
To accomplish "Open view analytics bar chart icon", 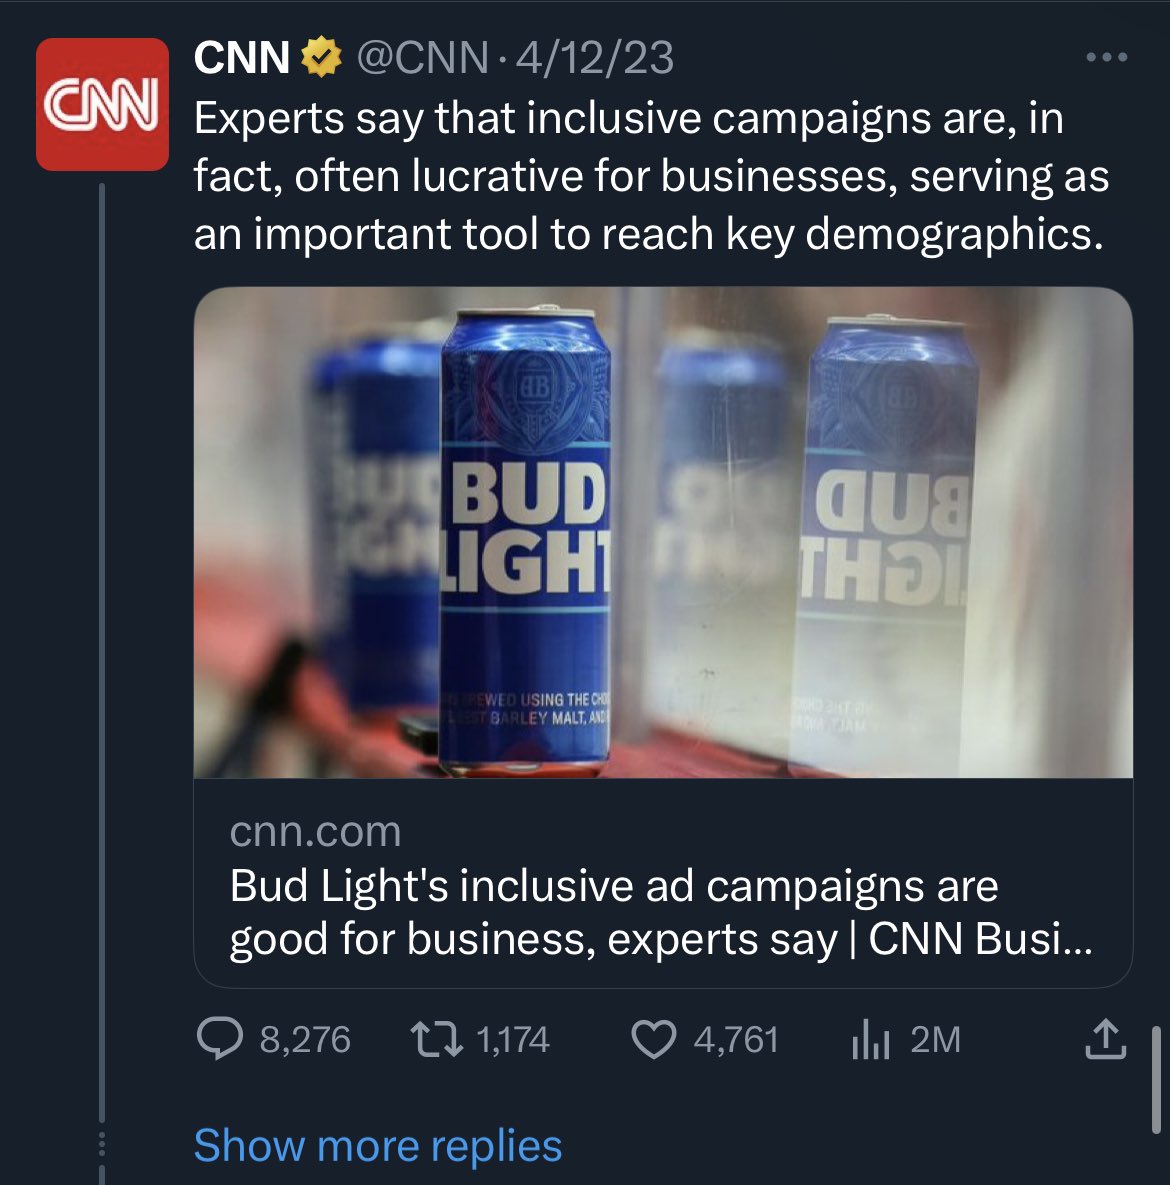I will click(870, 1040).
